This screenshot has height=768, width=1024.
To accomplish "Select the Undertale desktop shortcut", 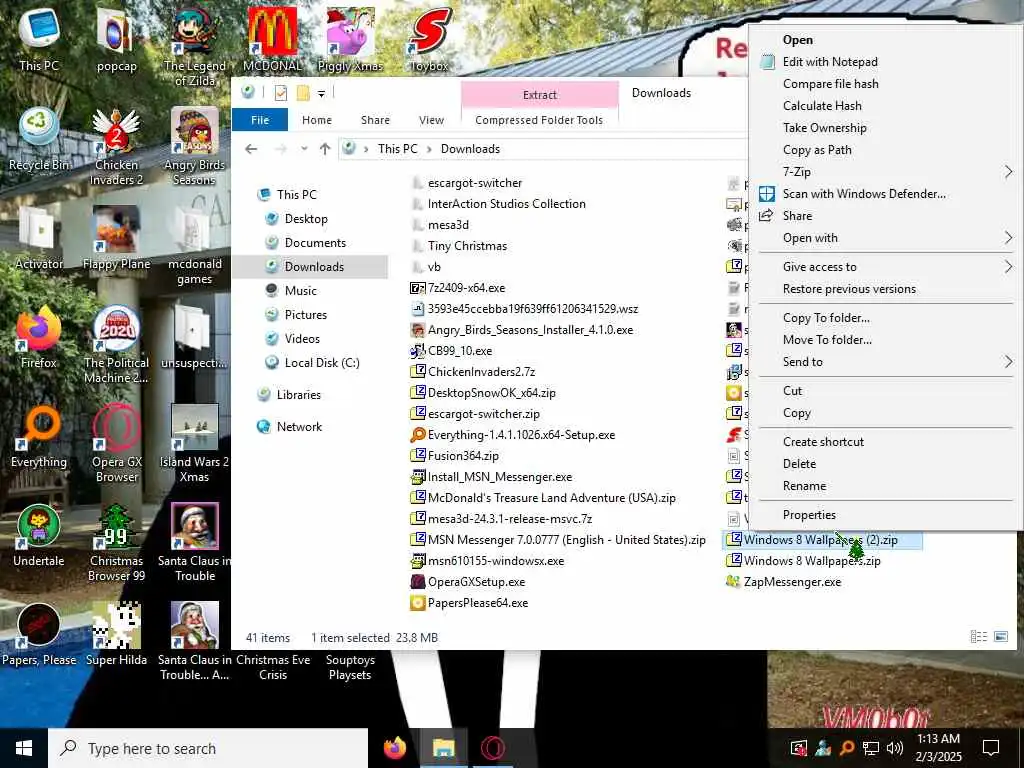I will 39,534.
